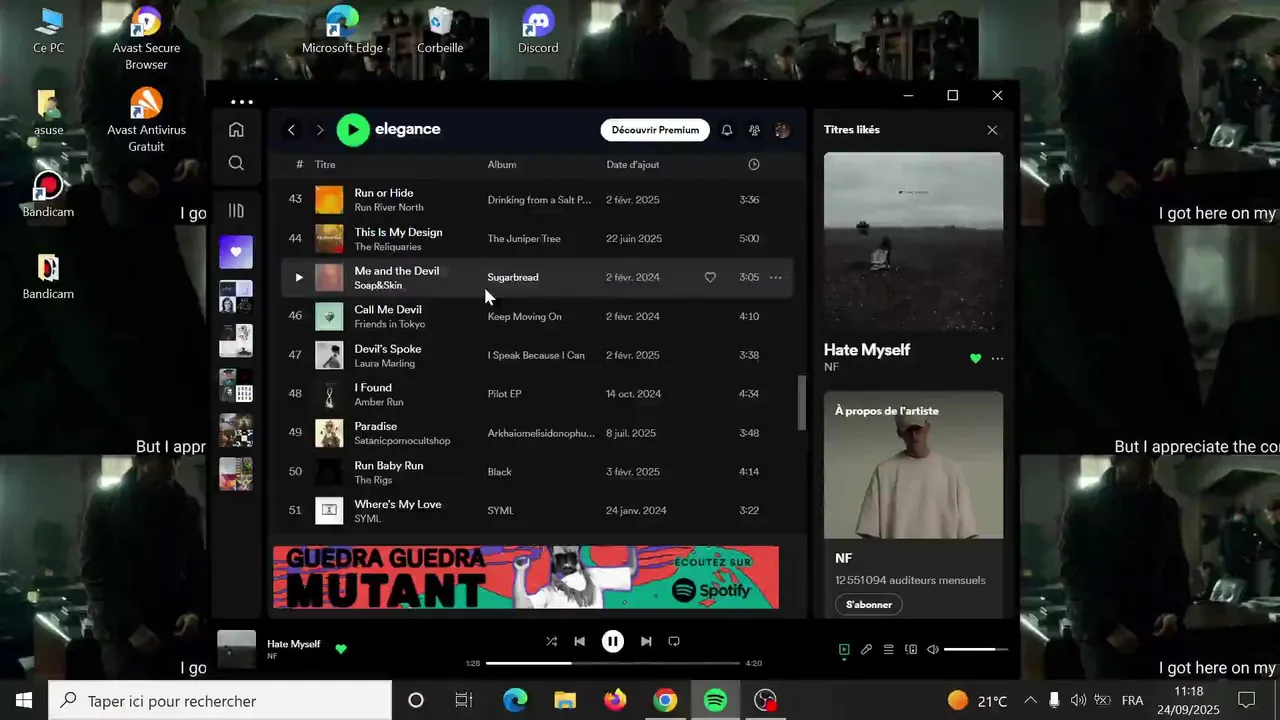Open Hate Myself title in side panel

(867, 349)
